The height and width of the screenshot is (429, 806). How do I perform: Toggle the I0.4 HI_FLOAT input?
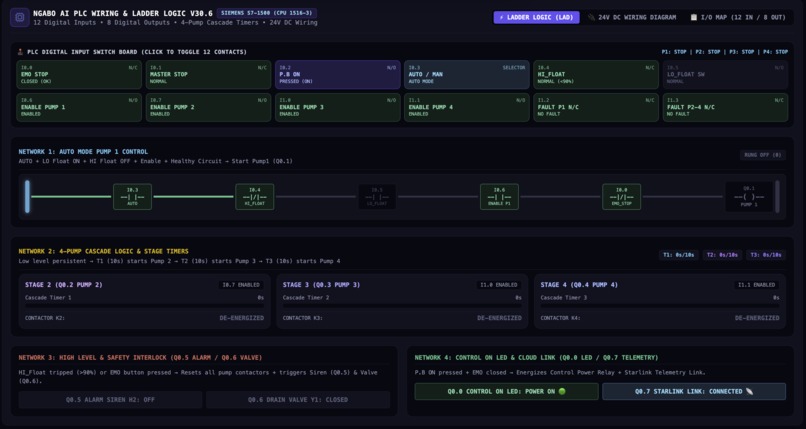tap(596, 74)
